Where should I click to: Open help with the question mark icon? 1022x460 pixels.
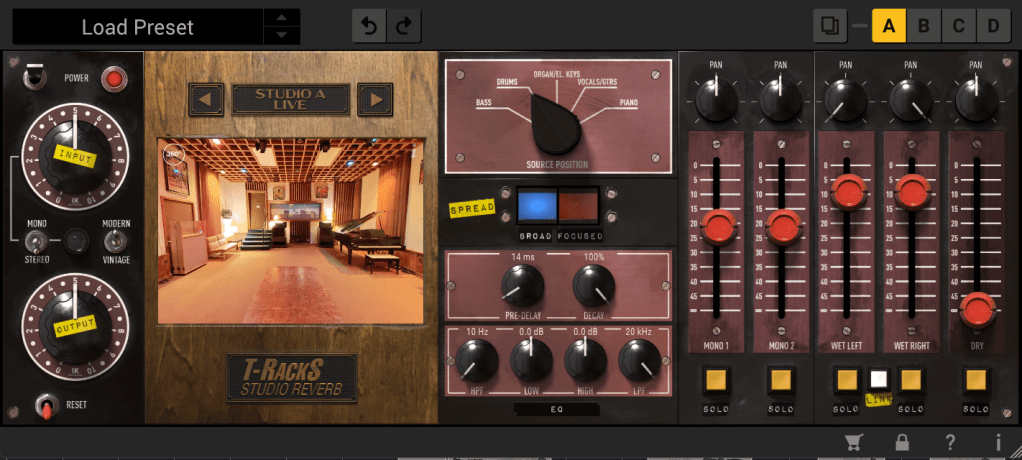click(x=951, y=442)
